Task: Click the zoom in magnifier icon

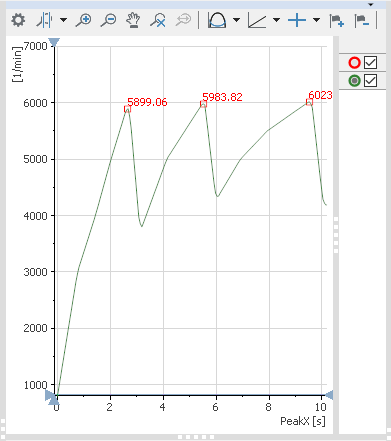Action: click(x=83, y=20)
